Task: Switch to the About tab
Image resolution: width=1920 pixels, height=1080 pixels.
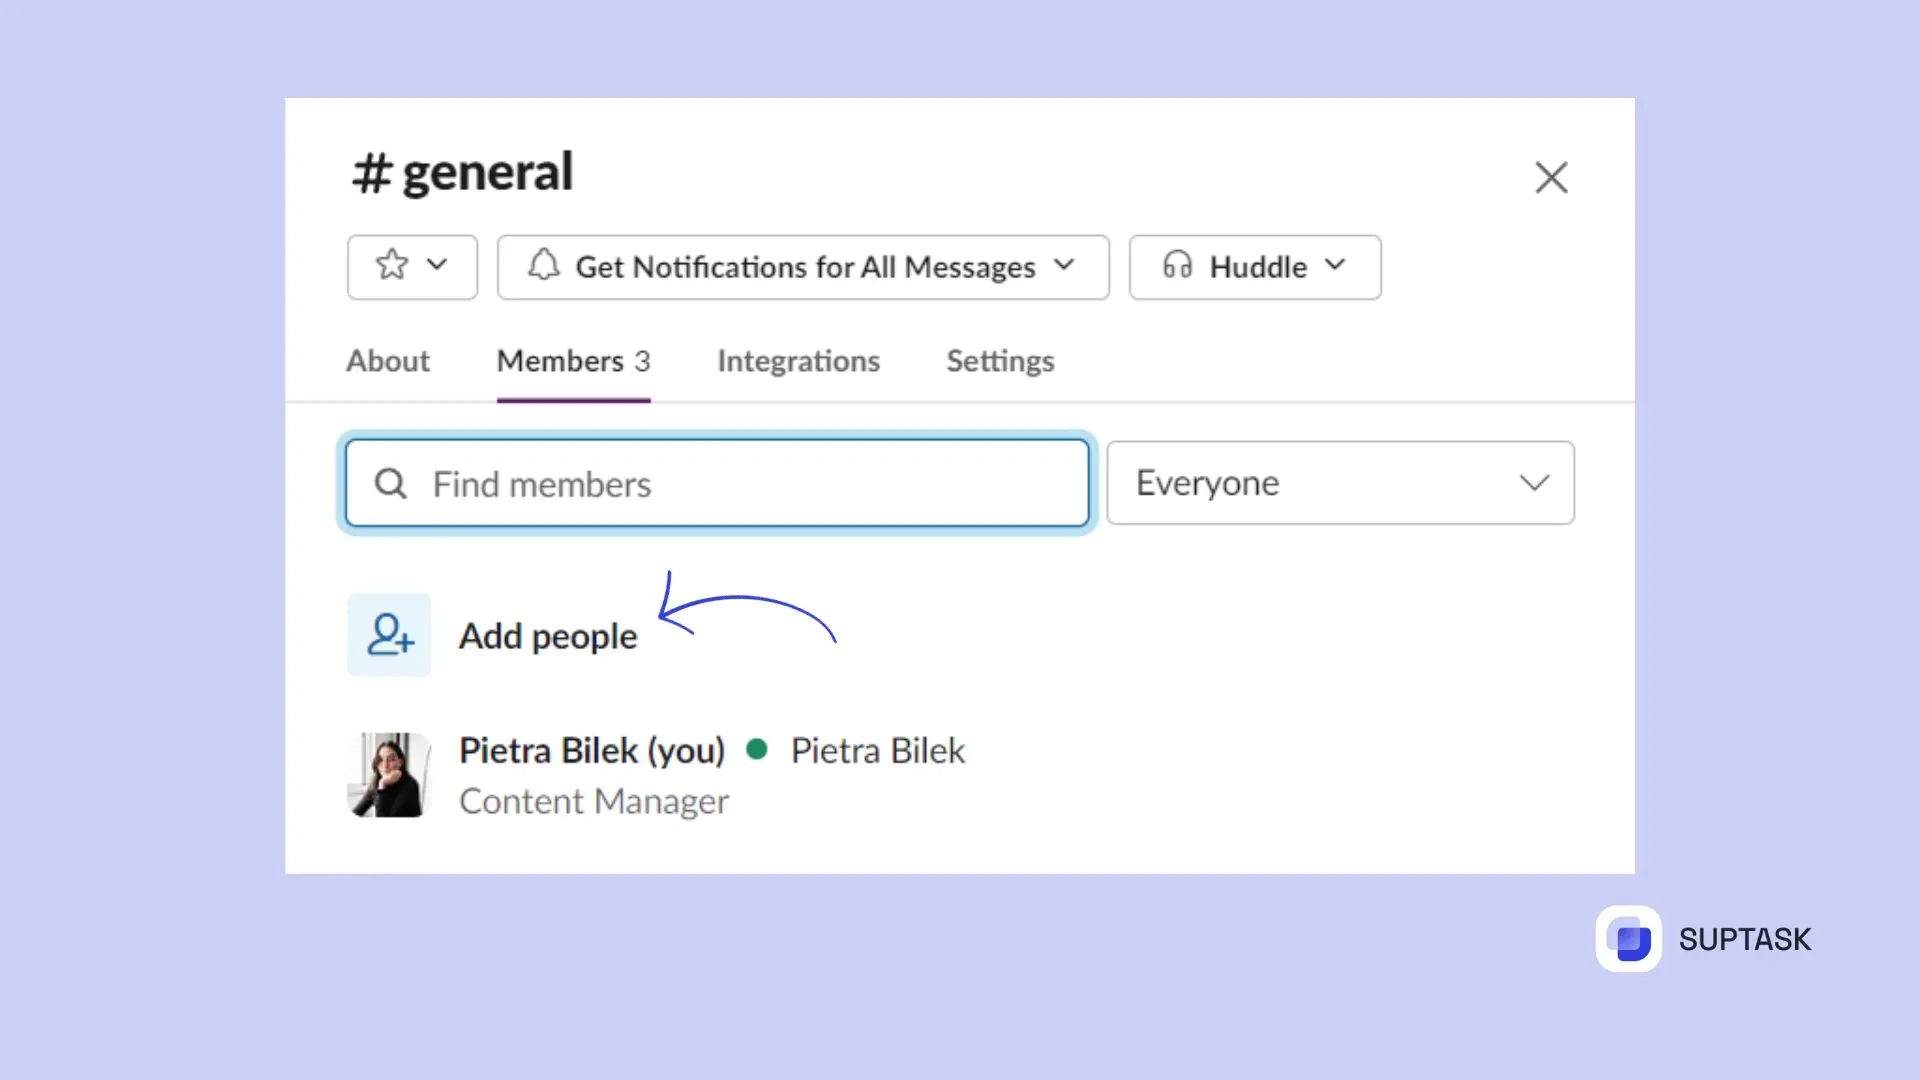Action: click(x=387, y=361)
